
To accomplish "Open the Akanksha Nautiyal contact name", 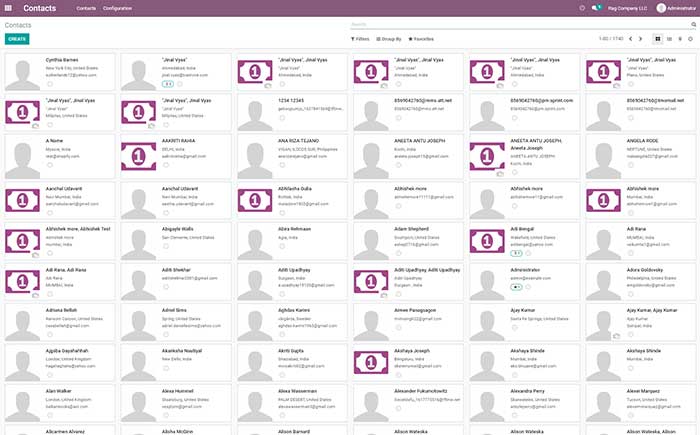I will [x=182, y=351].
